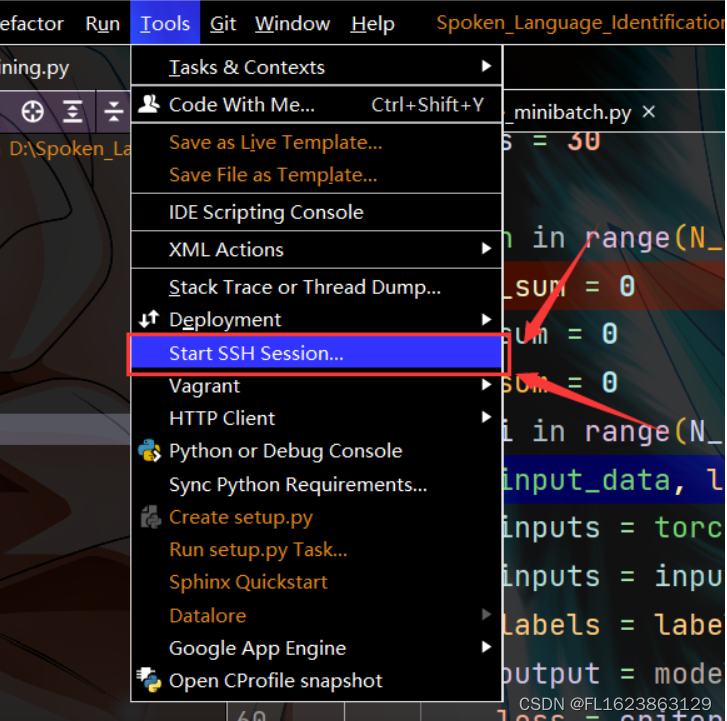Expand the Tasks & Contexts submenu
Screen dimensions: 727x721
pyautogui.click(x=317, y=67)
